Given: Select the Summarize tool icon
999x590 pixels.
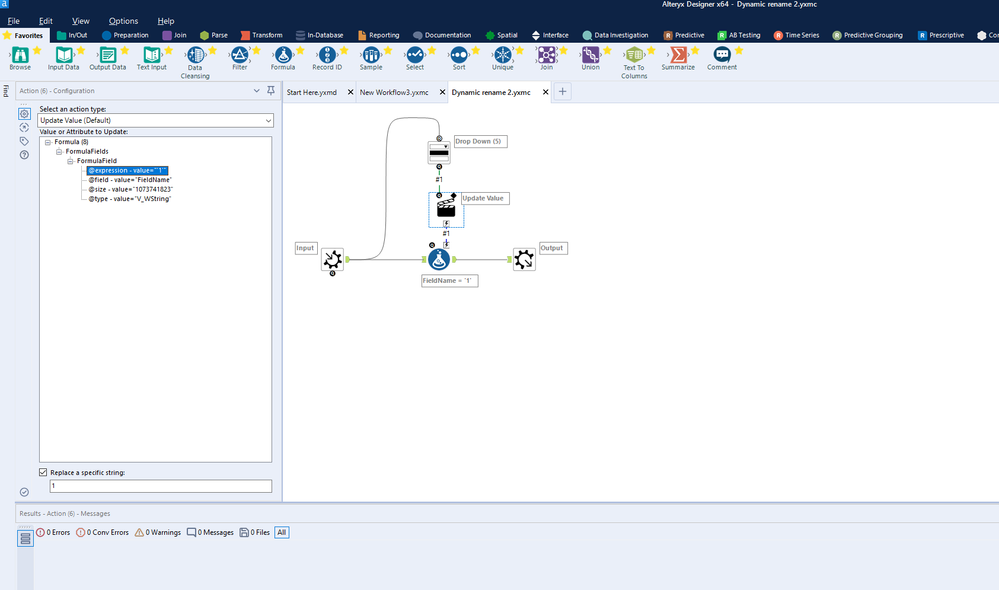Looking at the screenshot, I should tap(678, 55).
